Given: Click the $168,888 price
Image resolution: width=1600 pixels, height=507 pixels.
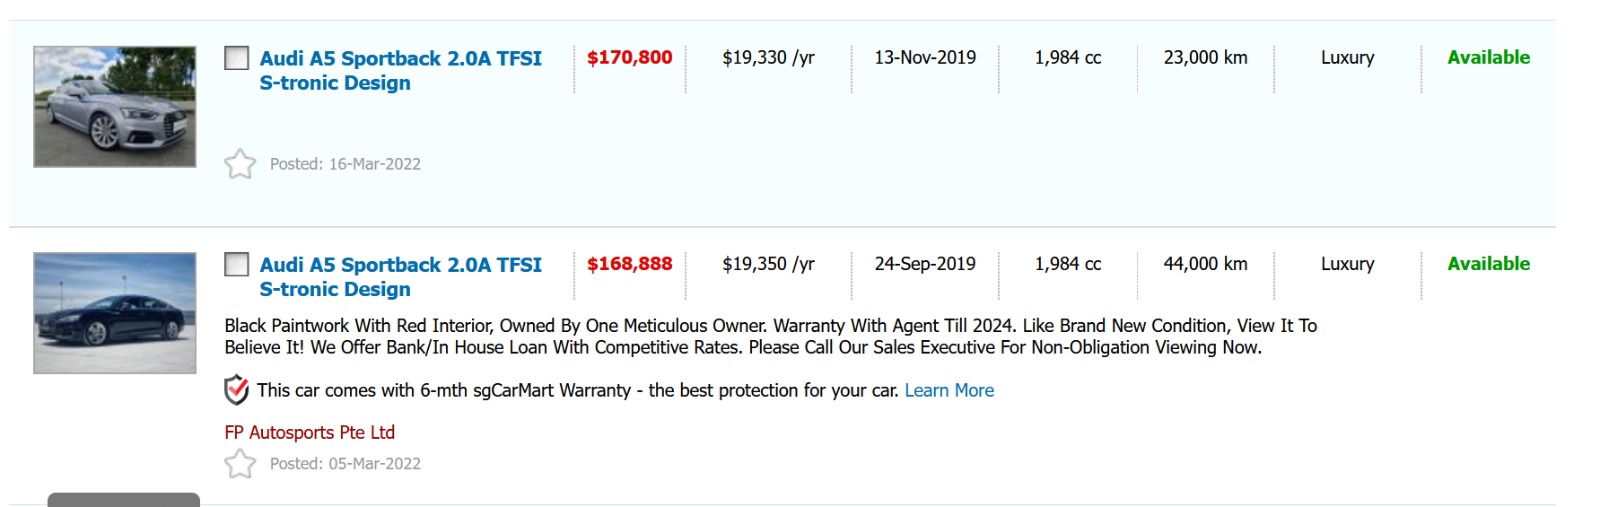Looking at the screenshot, I should tap(629, 264).
